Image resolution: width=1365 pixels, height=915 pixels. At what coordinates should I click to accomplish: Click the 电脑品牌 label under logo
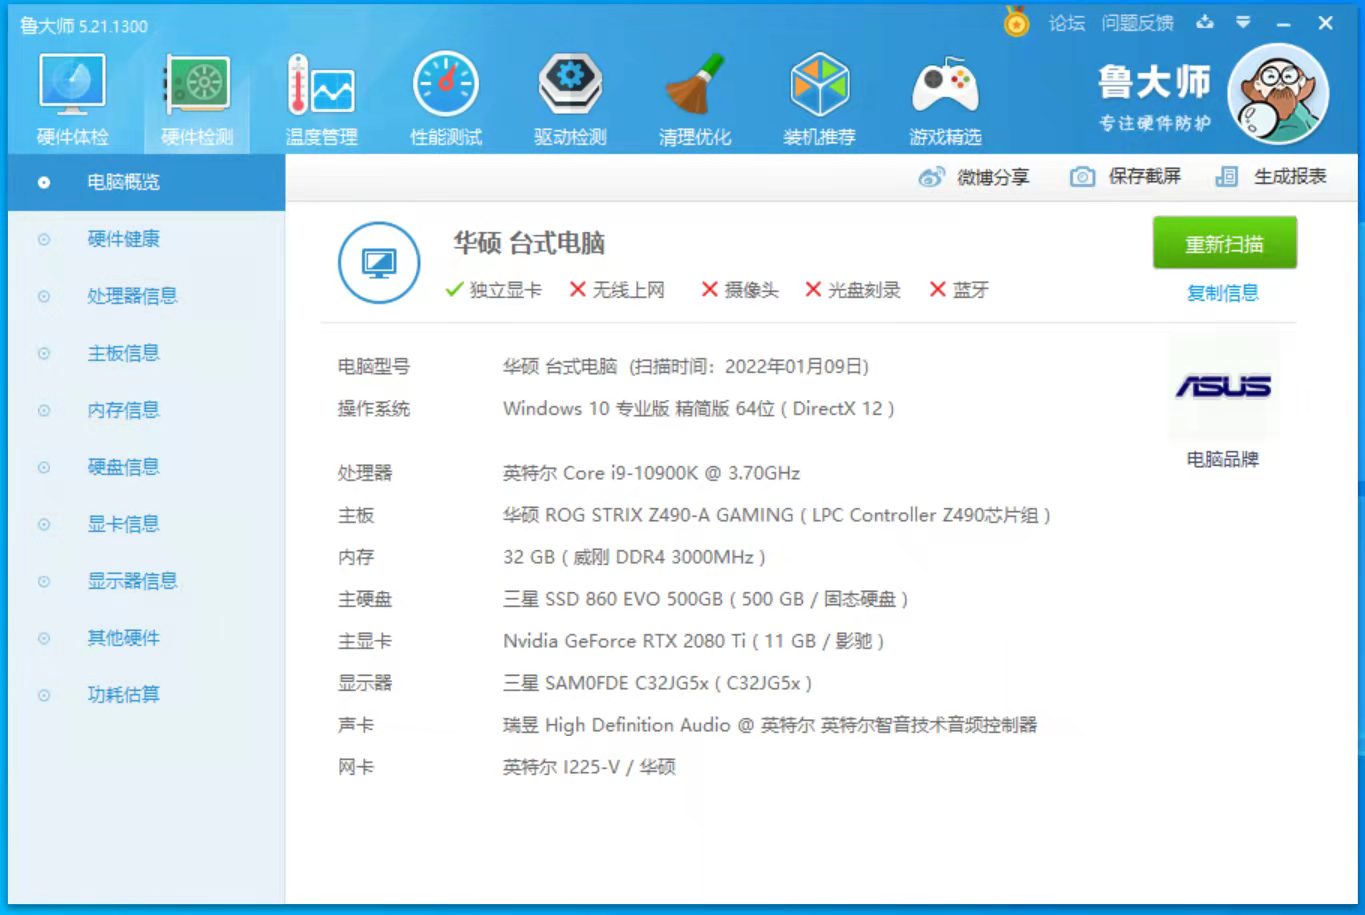(x=1222, y=460)
